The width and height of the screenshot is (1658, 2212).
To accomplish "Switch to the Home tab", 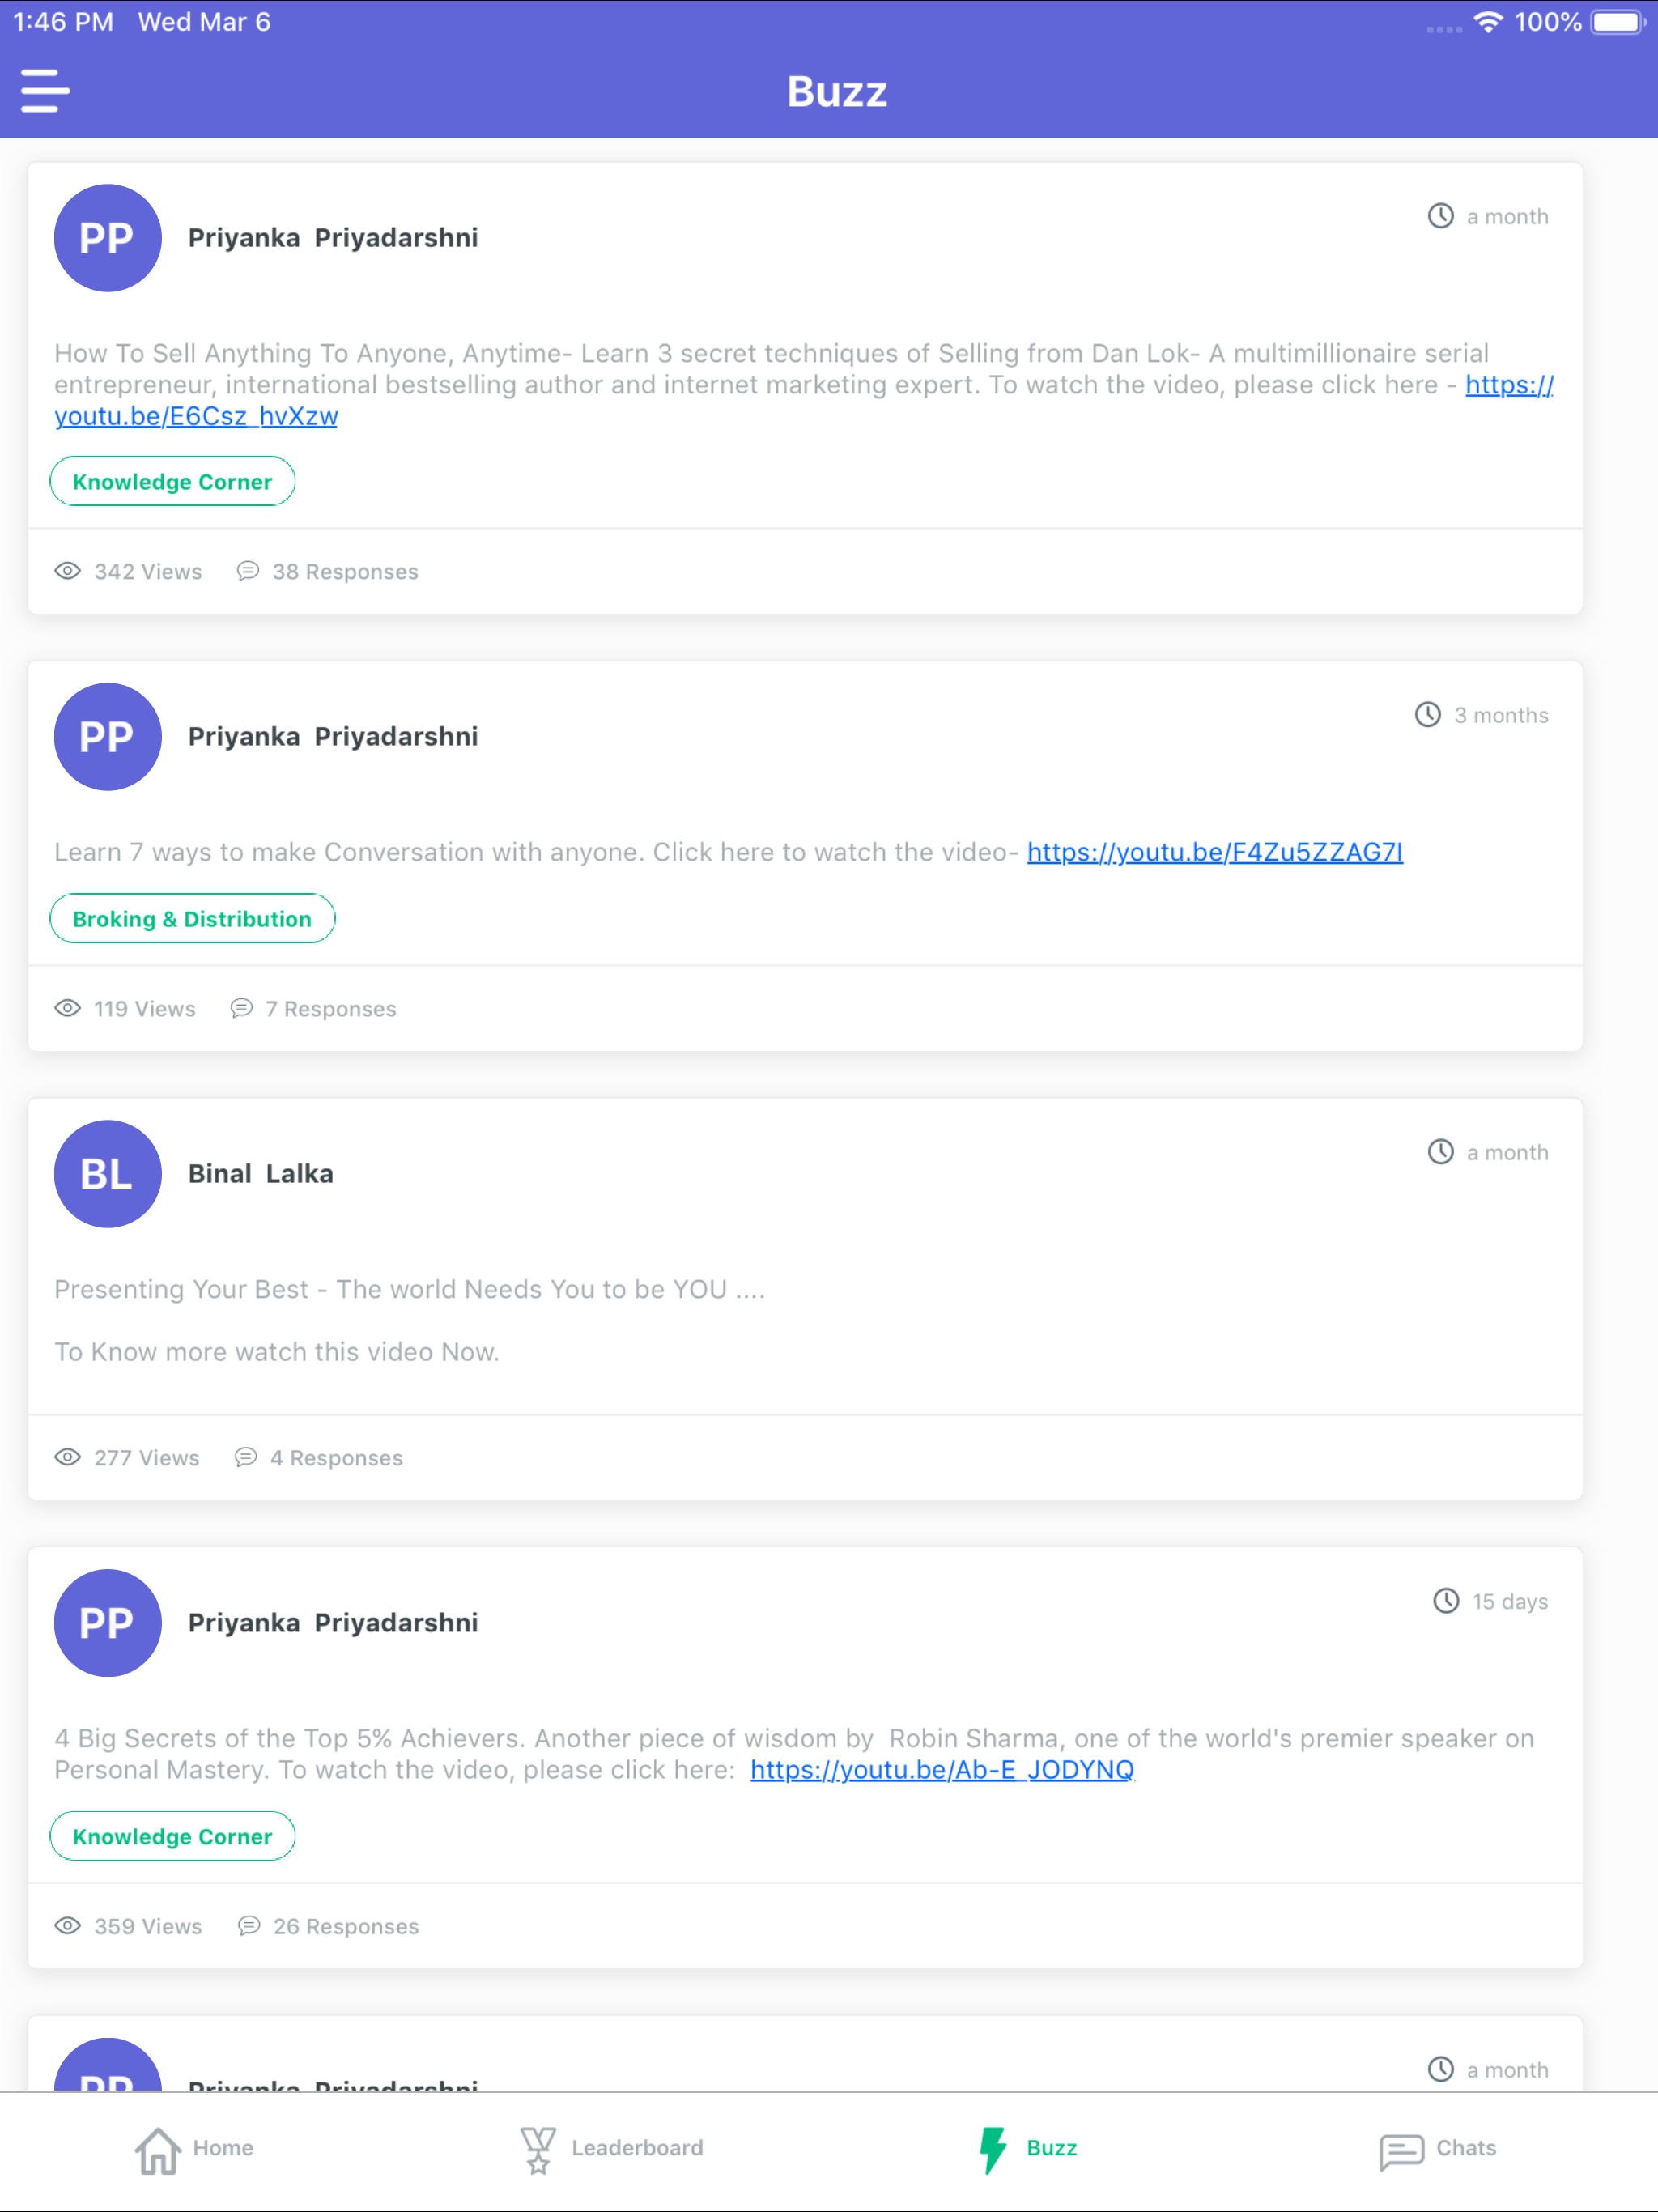I will click(x=222, y=2148).
